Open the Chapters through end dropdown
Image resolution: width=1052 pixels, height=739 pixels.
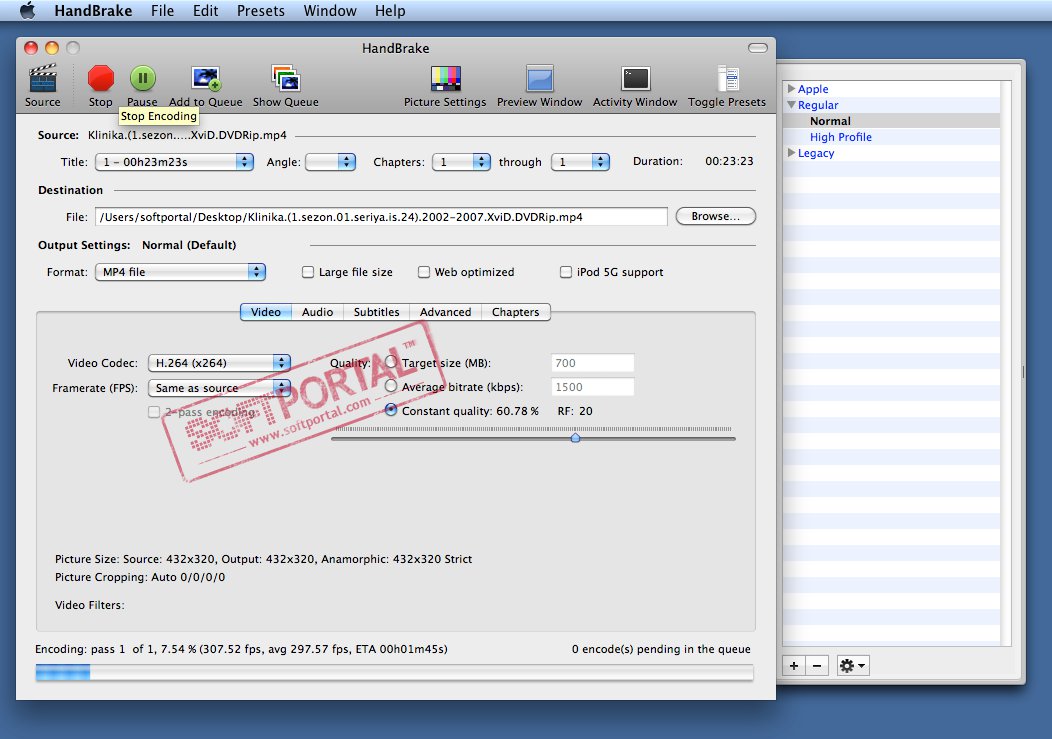580,162
